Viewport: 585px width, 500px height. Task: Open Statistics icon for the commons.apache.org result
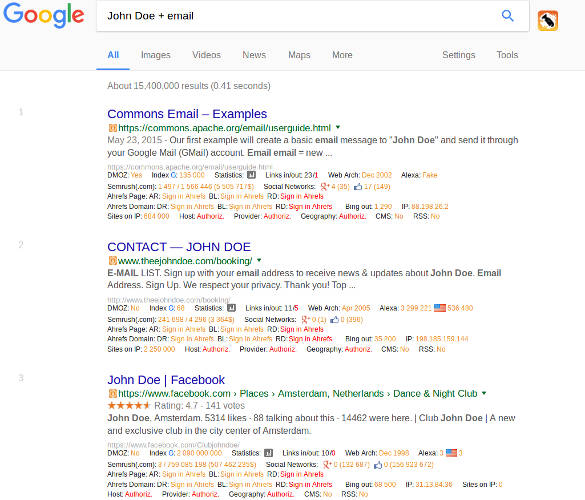[251, 175]
